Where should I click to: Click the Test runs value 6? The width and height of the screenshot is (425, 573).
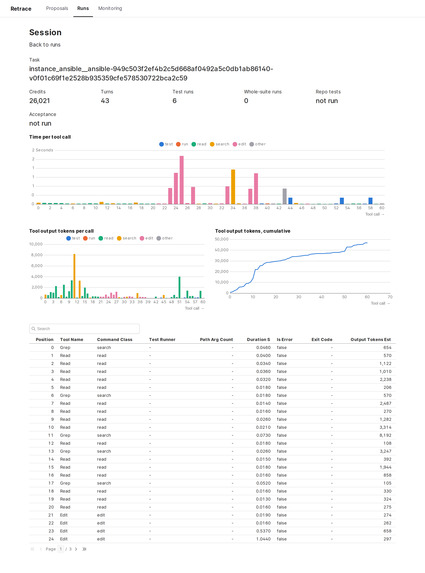(175, 101)
